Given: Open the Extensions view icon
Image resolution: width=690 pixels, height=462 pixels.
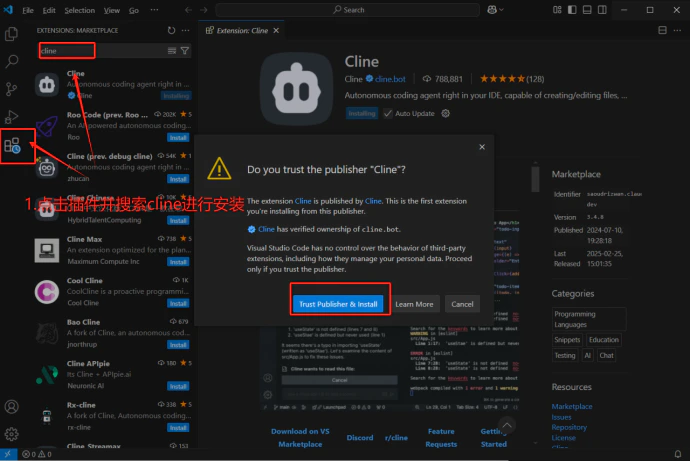Looking at the screenshot, I should pyautogui.click(x=12, y=146).
